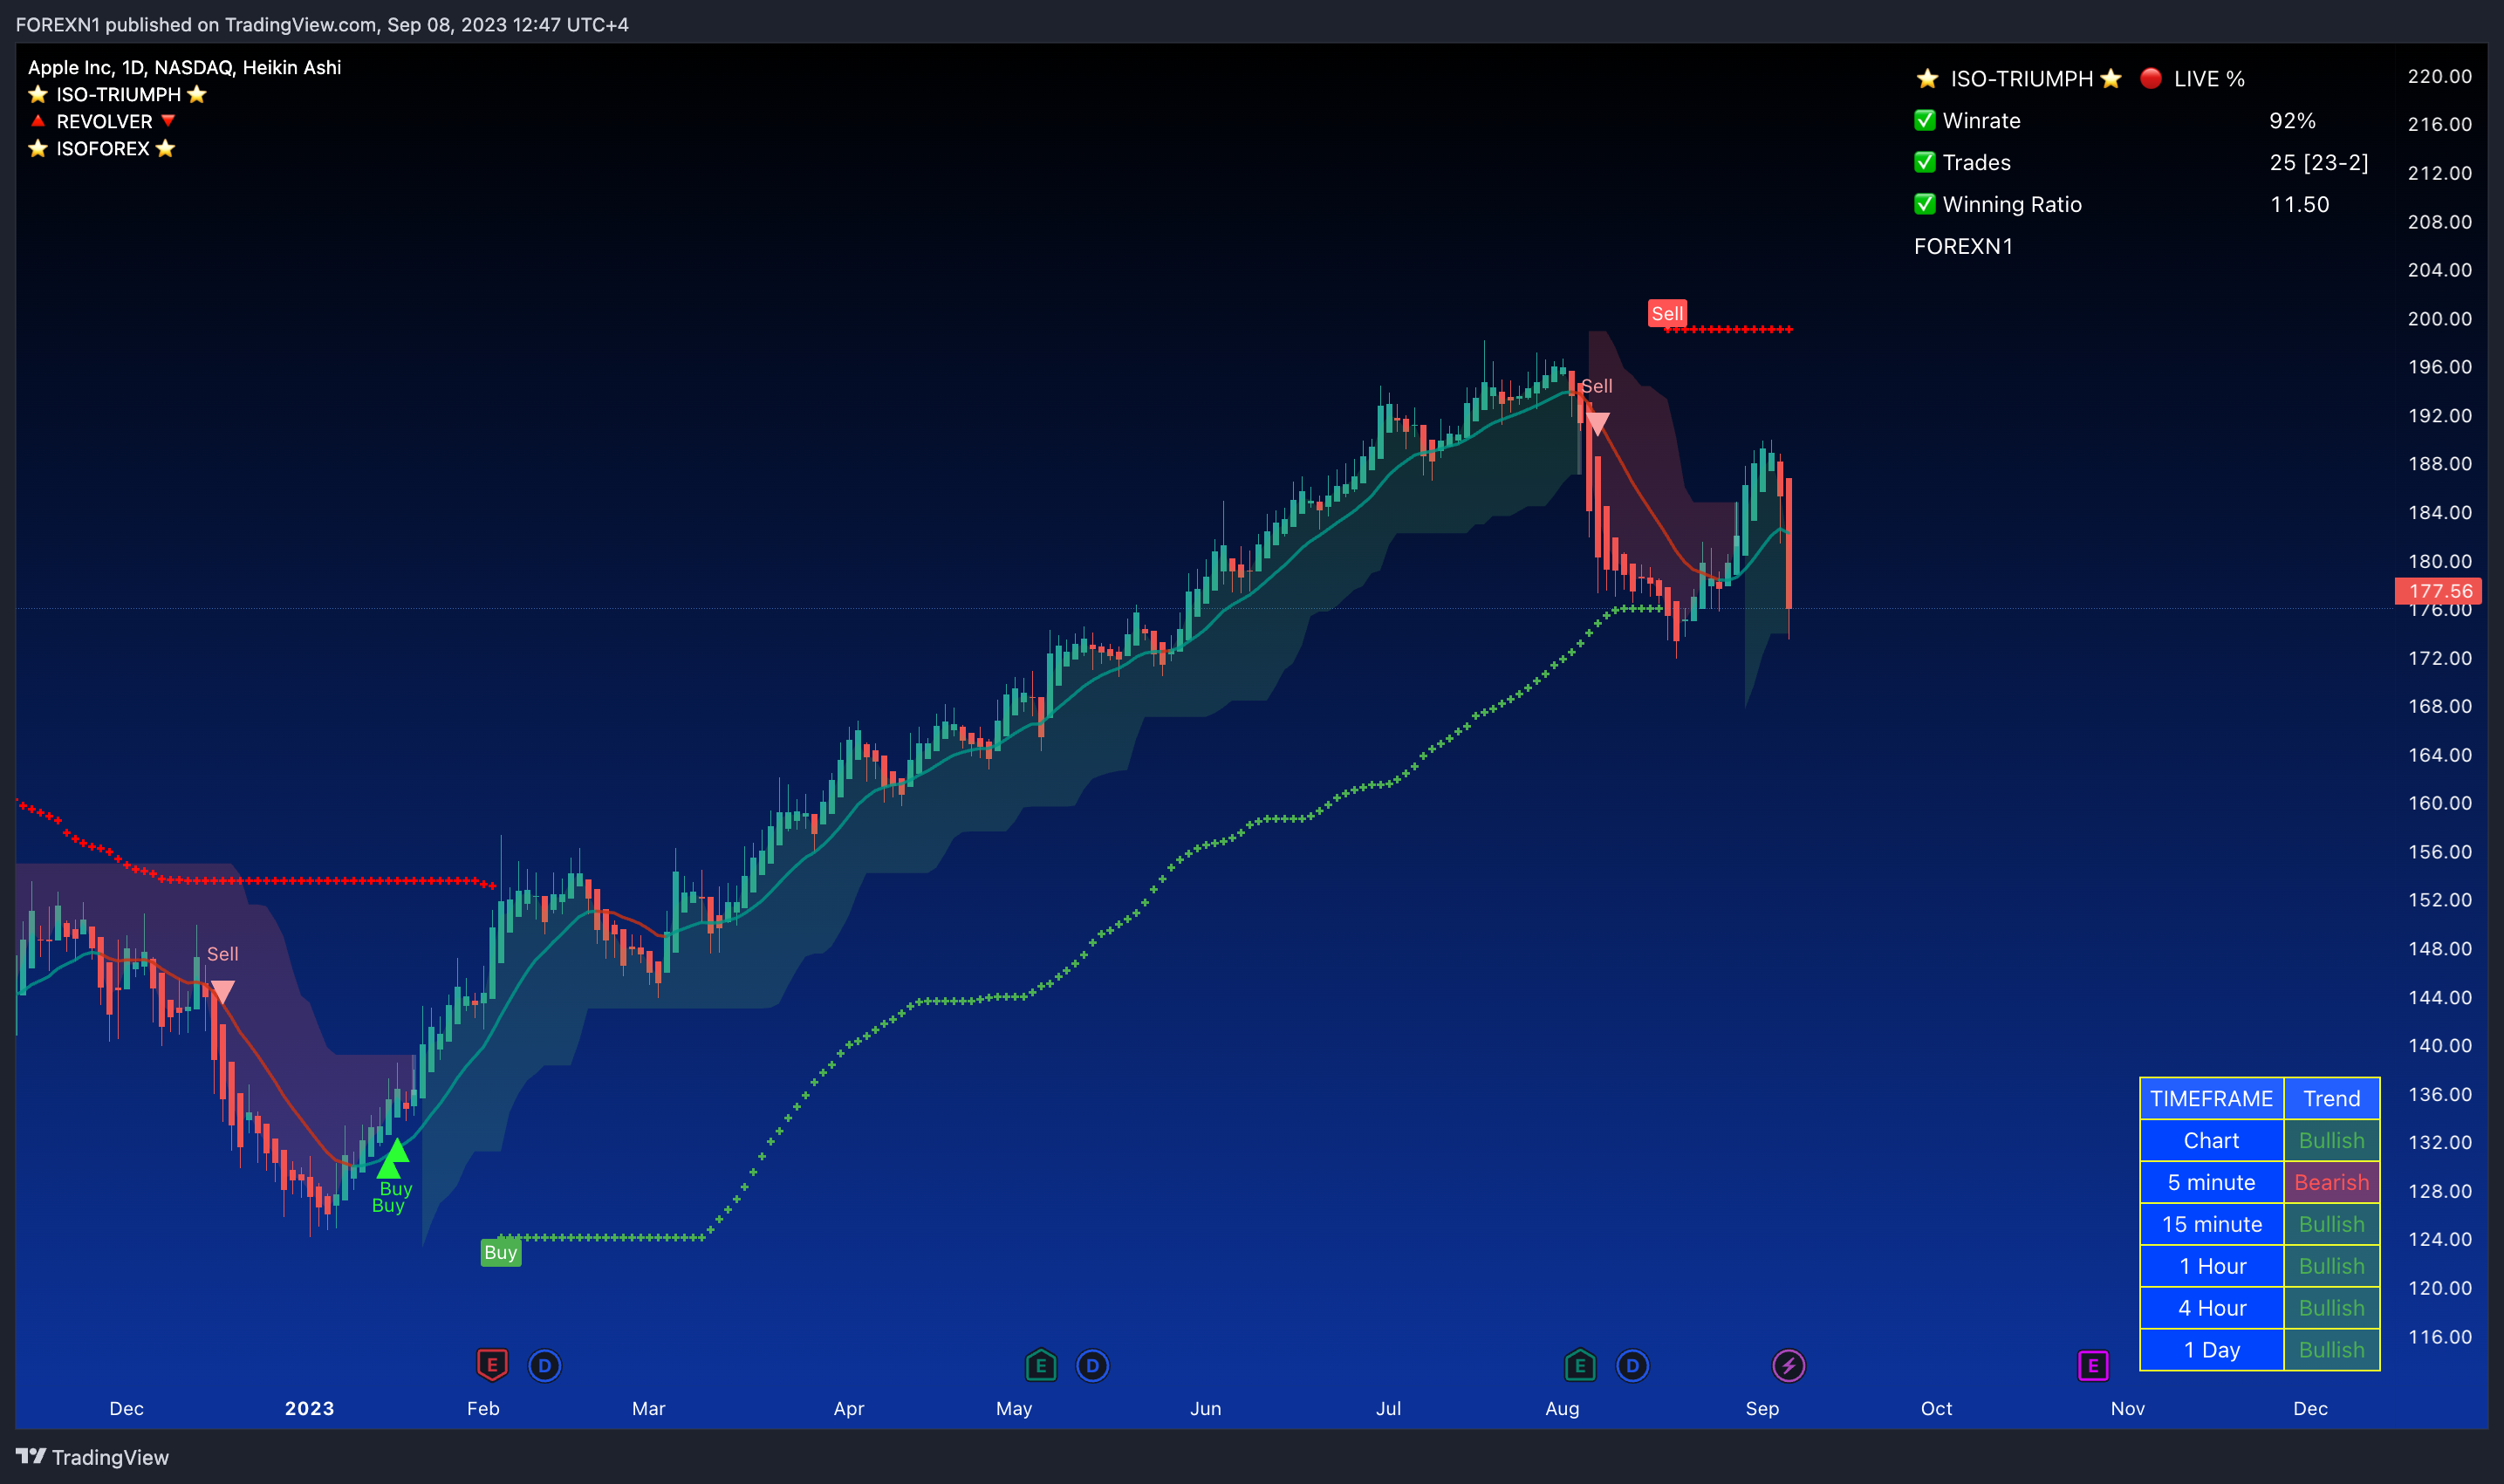Click the Sep label on time axis
This screenshot has height=1484, width=2504.
pyautogui.click(x=1762, y=1408)
